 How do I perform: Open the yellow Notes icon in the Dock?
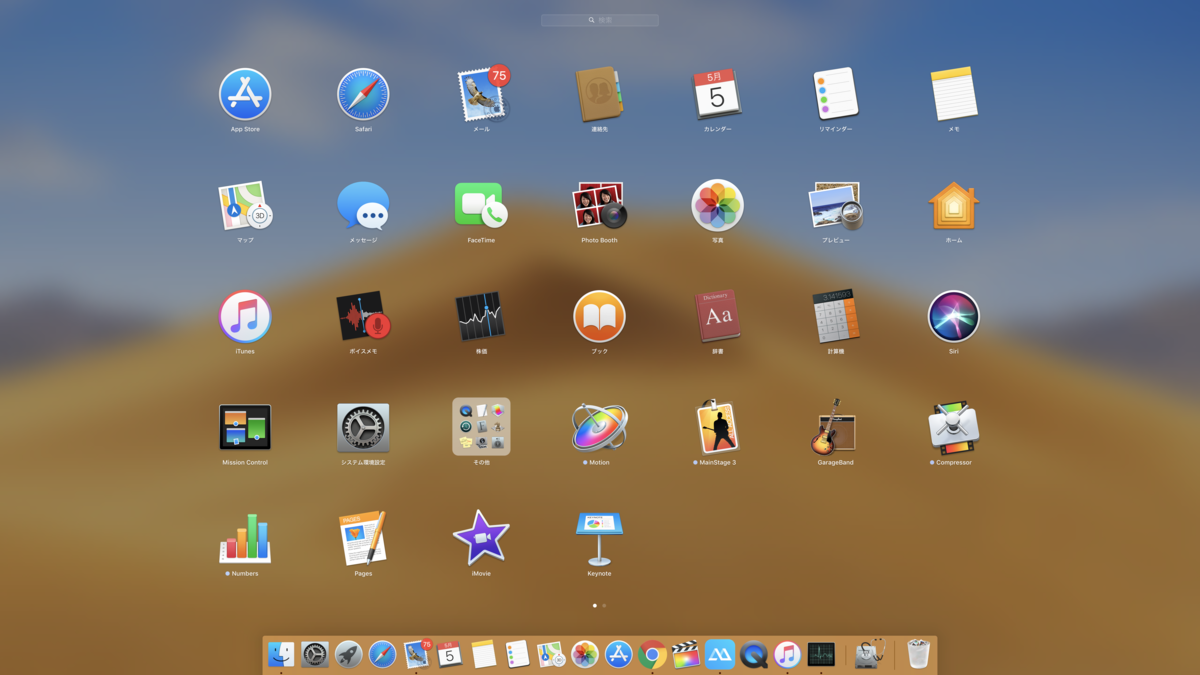click(483, 654)
